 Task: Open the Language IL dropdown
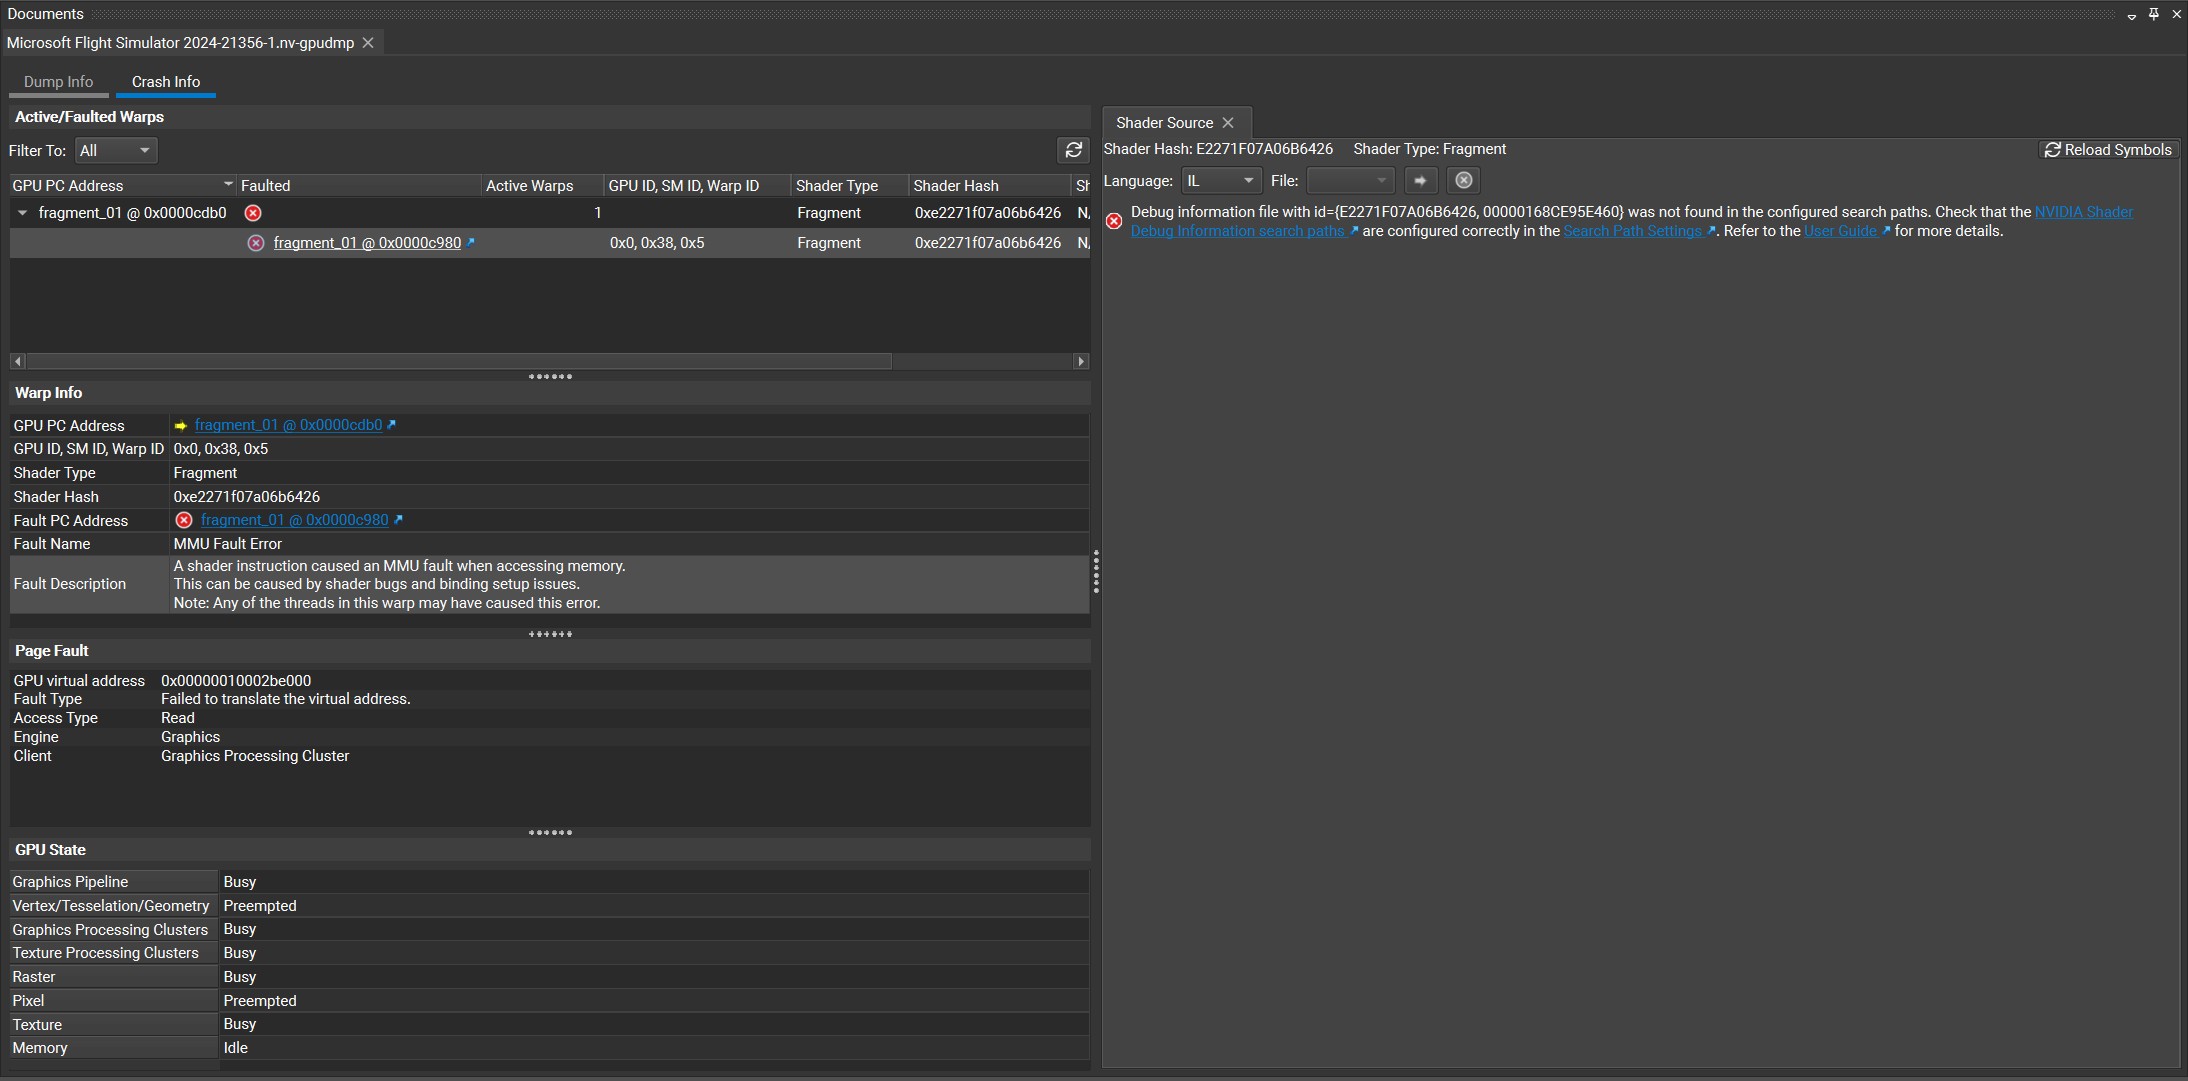(x=1220, y=180)
